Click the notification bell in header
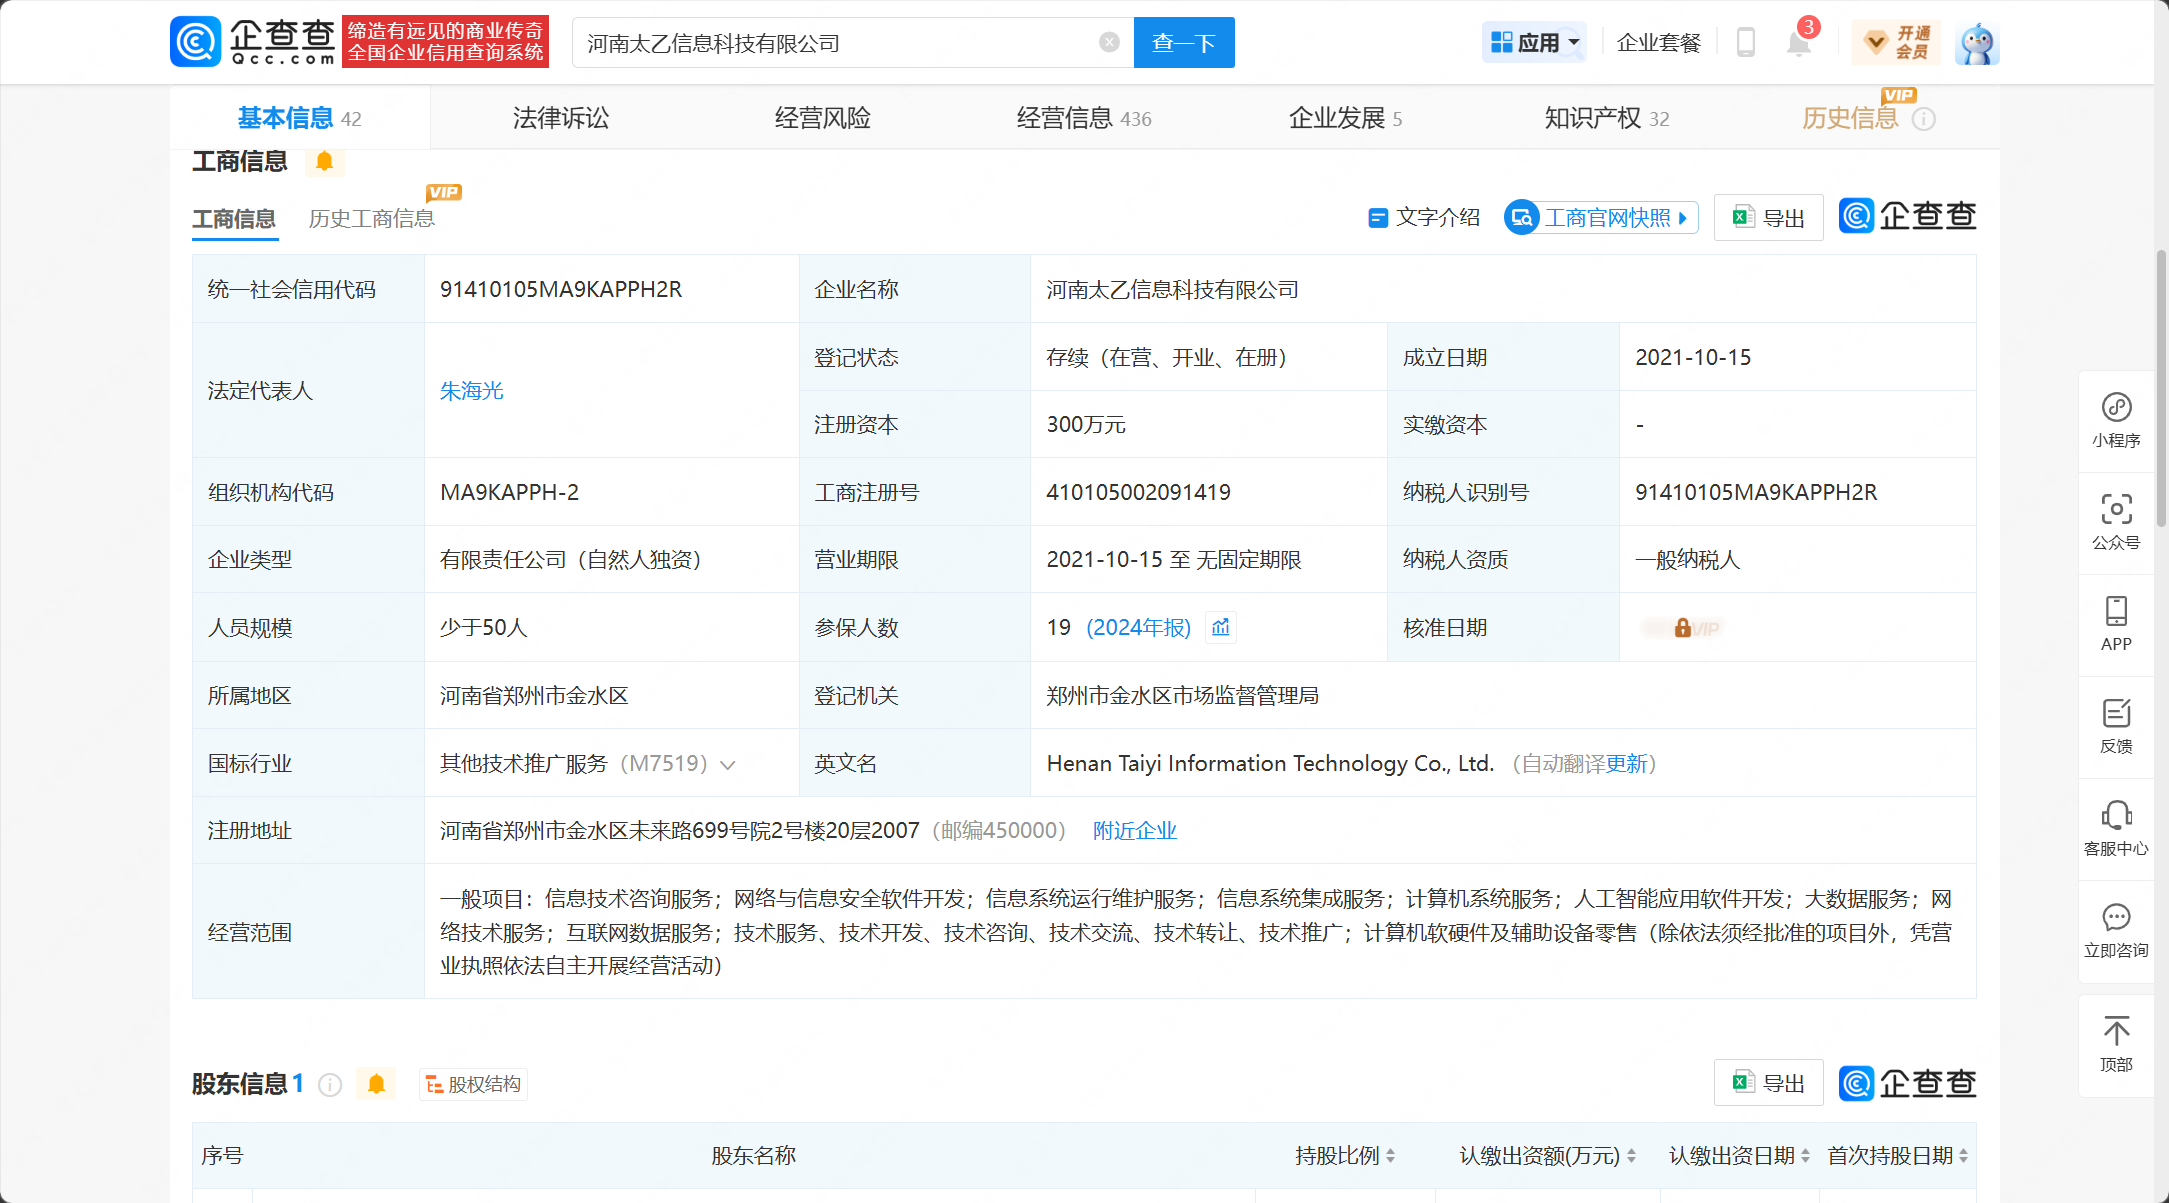This screenshot has width=2169, height=1203. (1798, 43)
